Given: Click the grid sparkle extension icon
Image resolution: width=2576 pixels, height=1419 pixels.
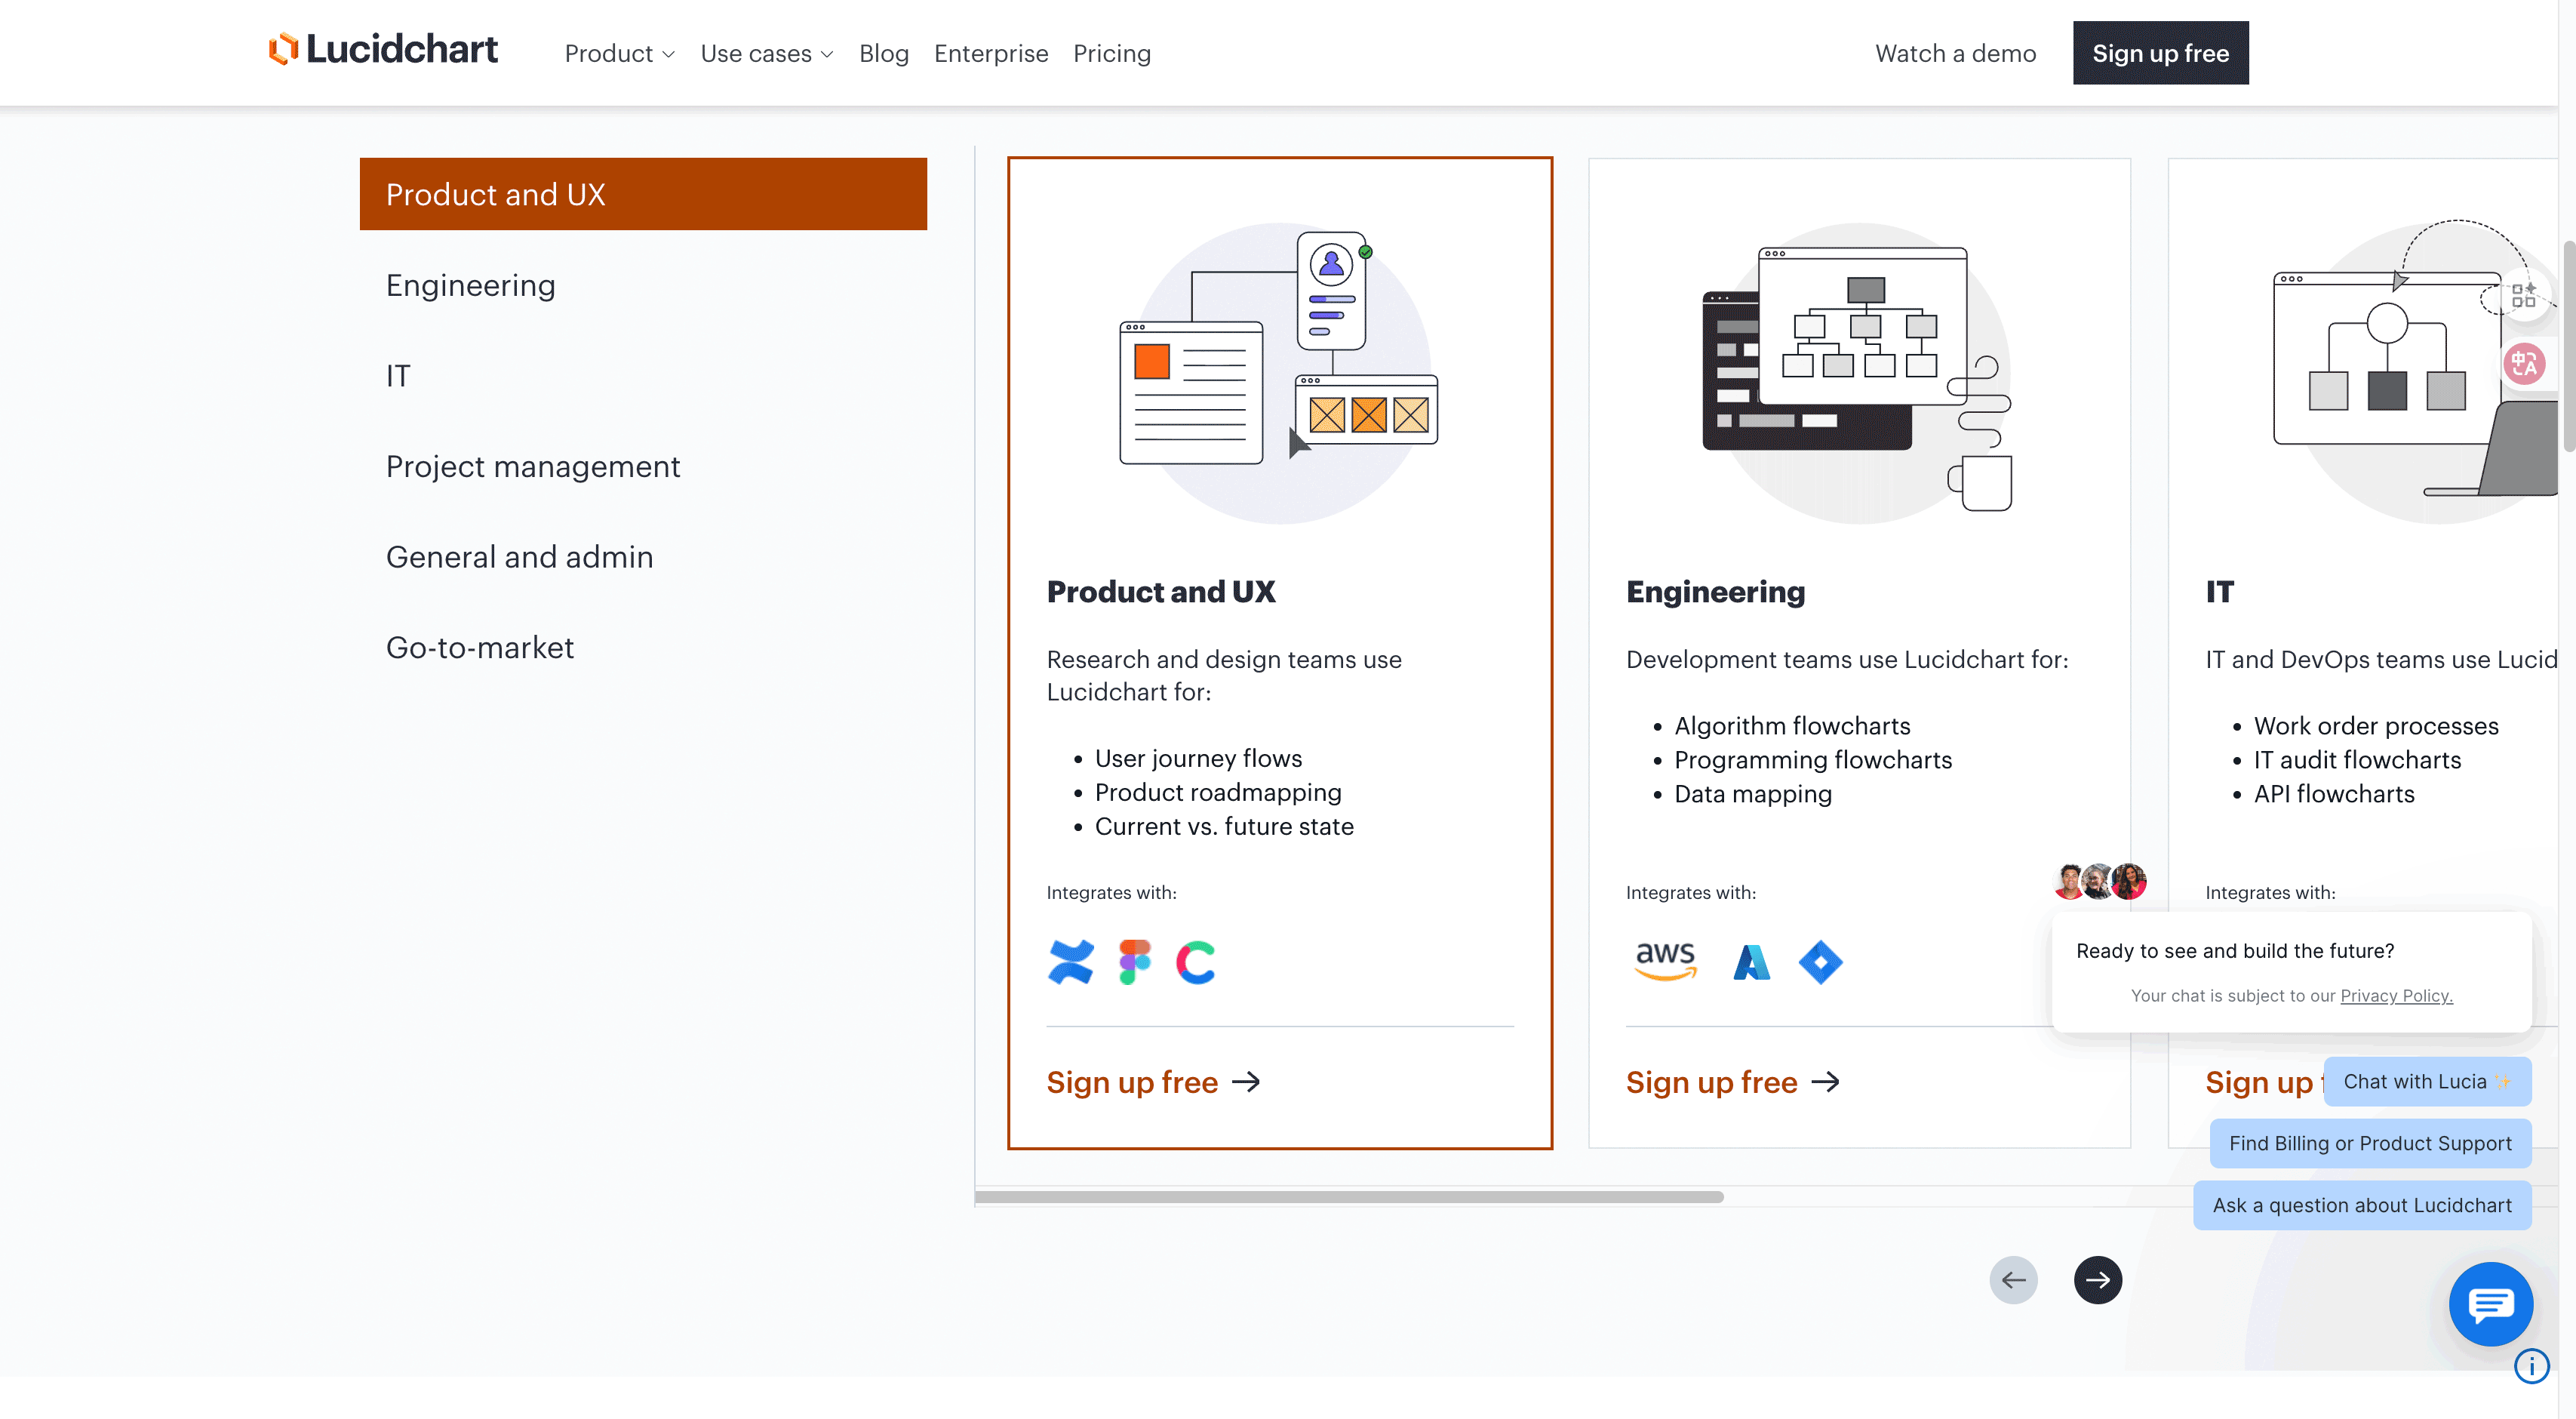Looking at the screenshot, I should click(x=2524, y=296).
